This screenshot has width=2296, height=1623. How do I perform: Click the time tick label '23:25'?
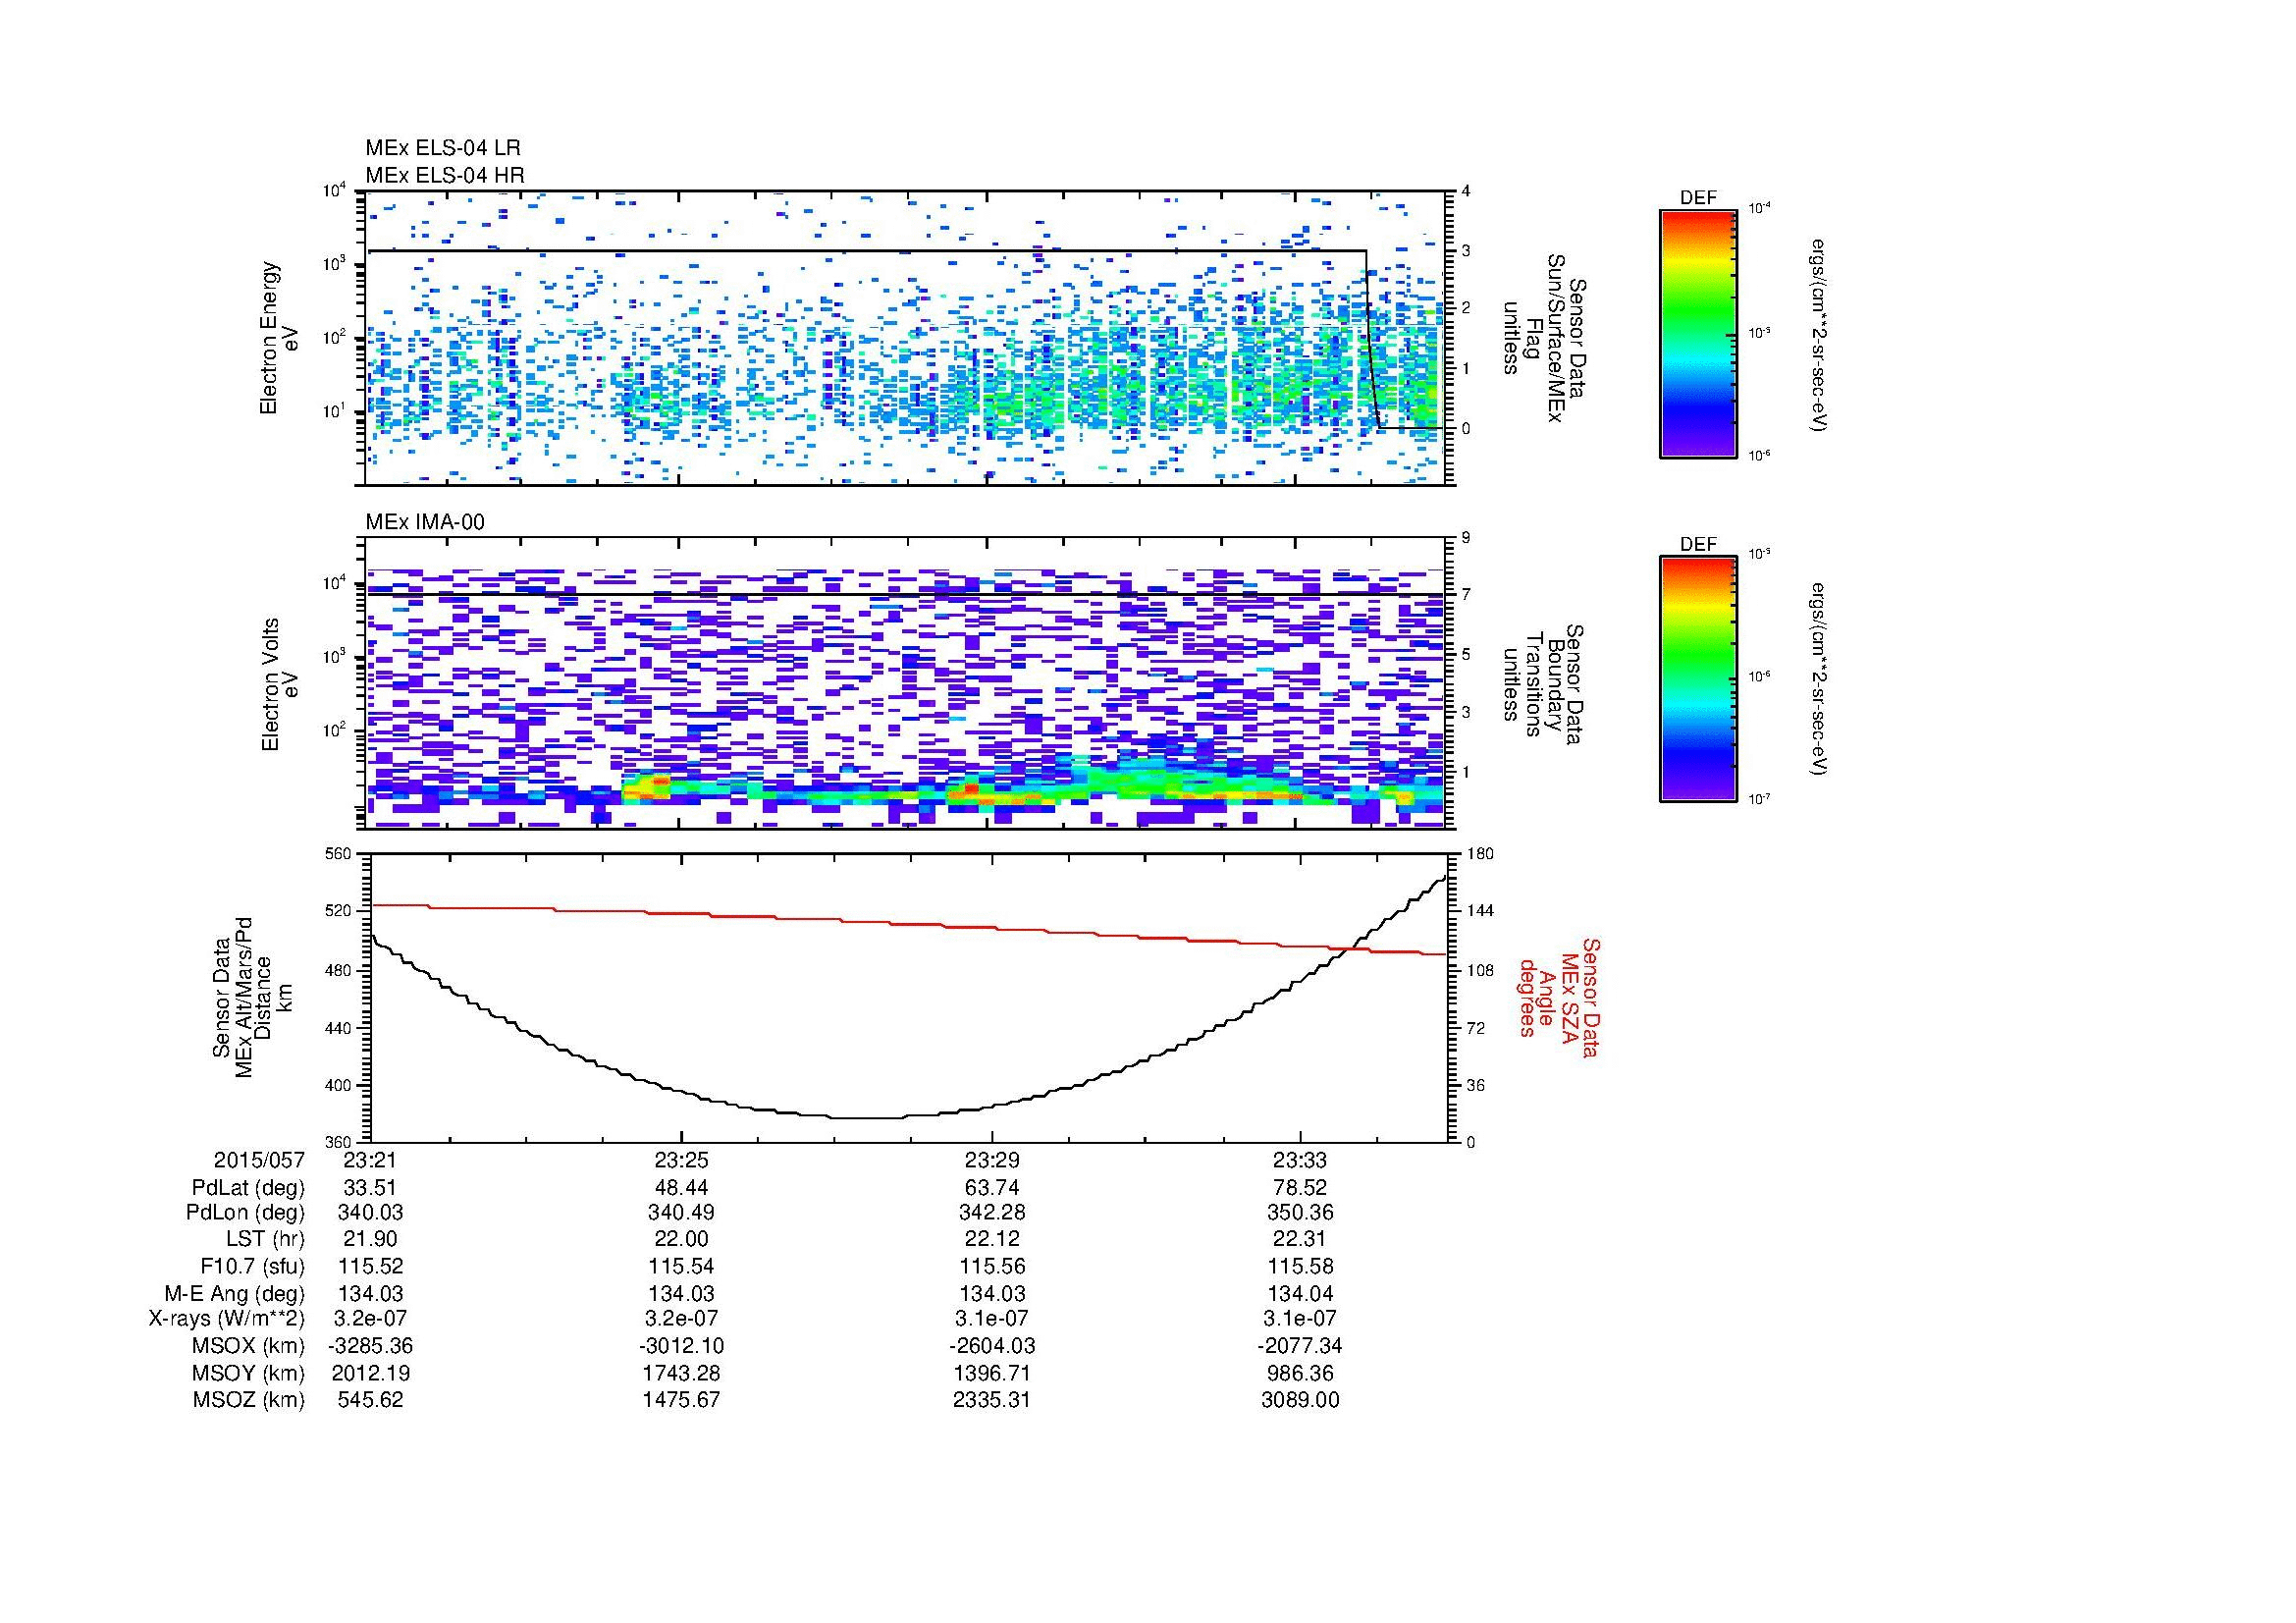tap(681, 1161)
